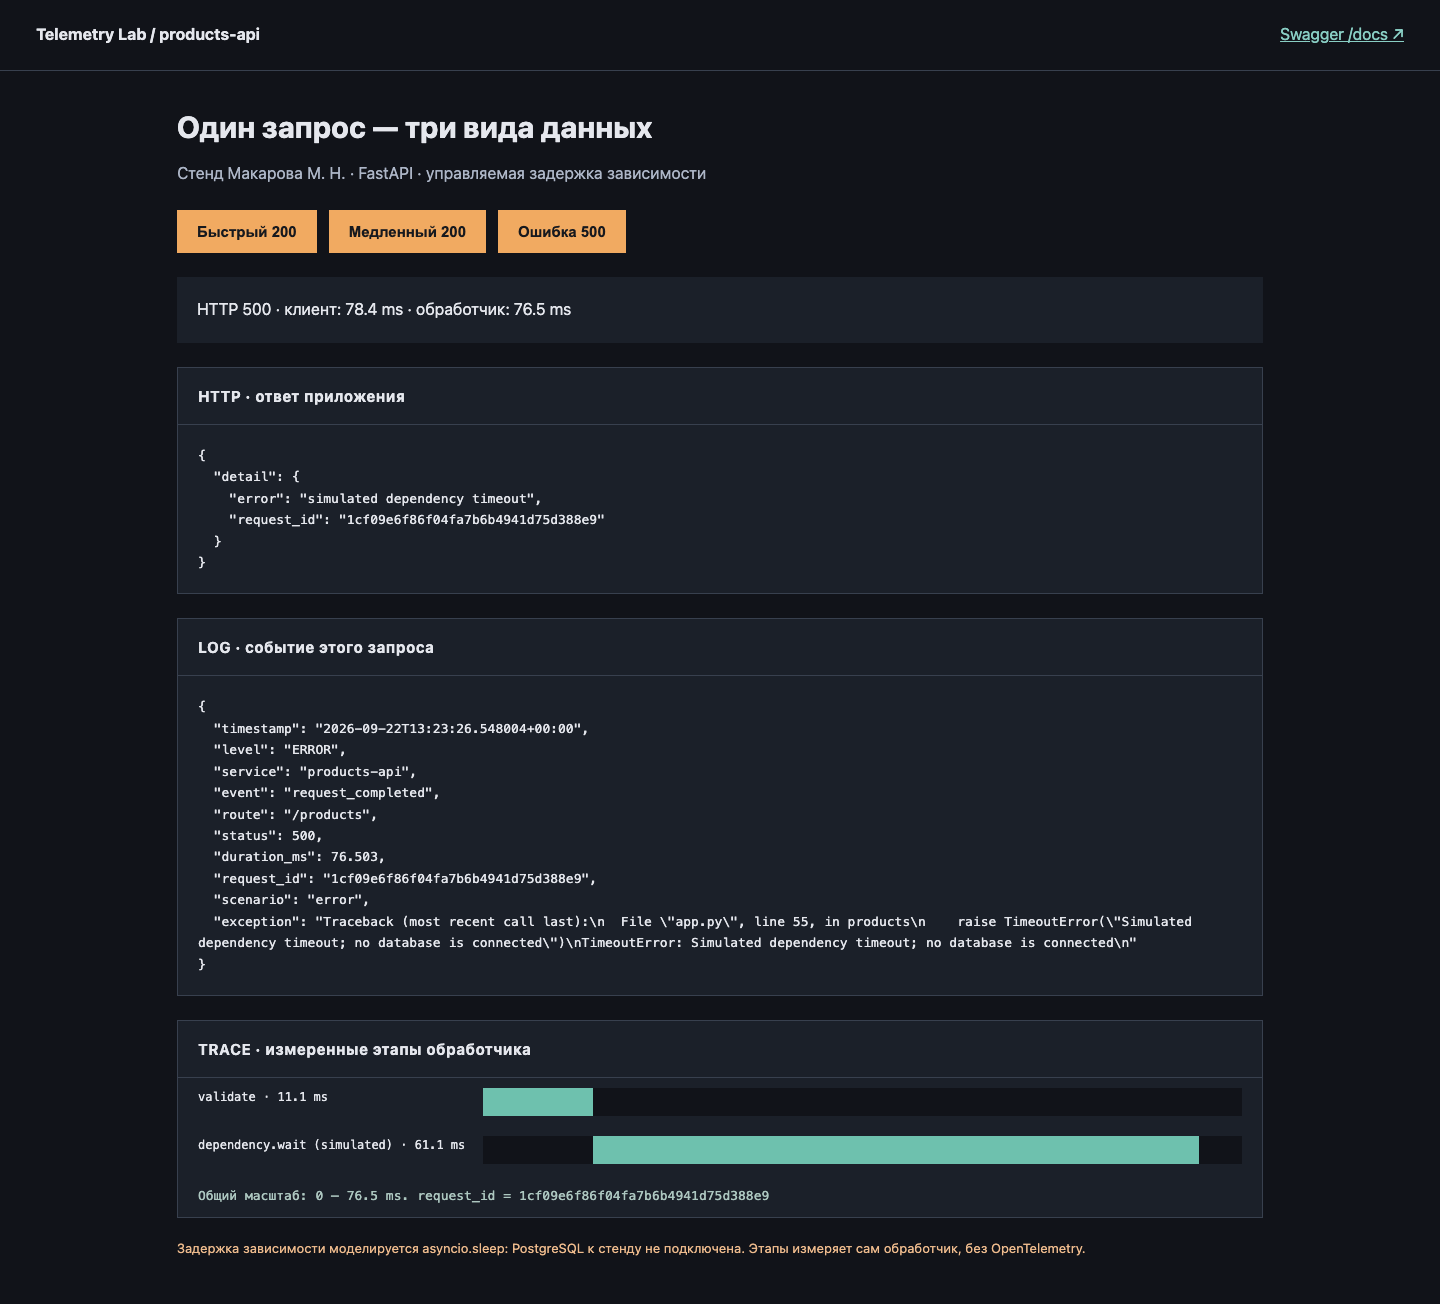
Task: Click the "exception" traceback text in the log
Action: pos(695,932)
